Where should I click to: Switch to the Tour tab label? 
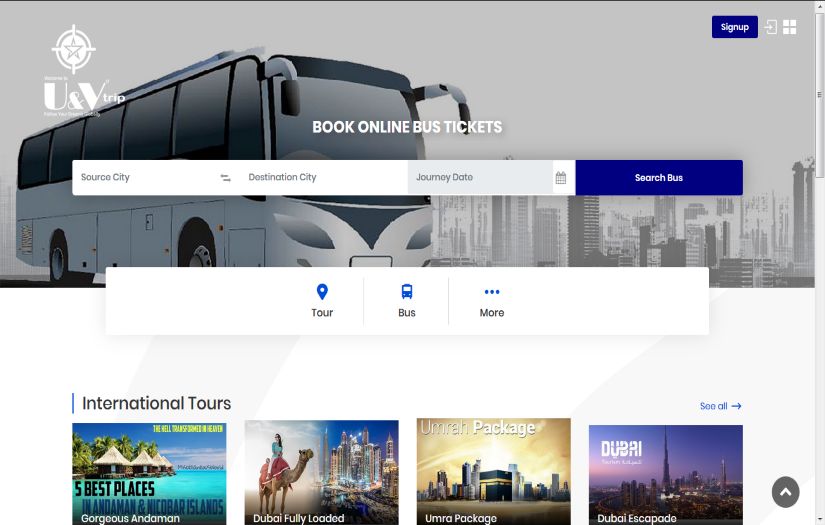point(322,312)
